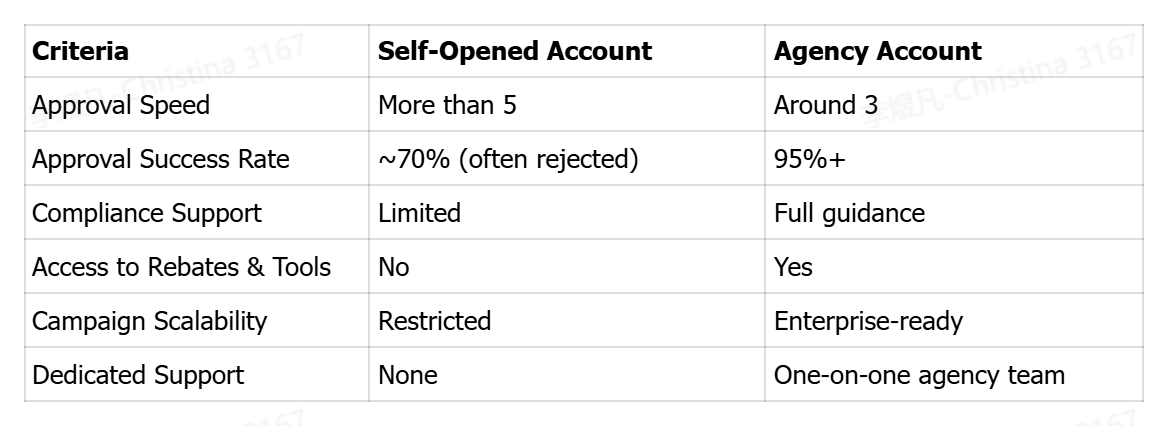Click the Dedicated Support row label

[138, 375]
